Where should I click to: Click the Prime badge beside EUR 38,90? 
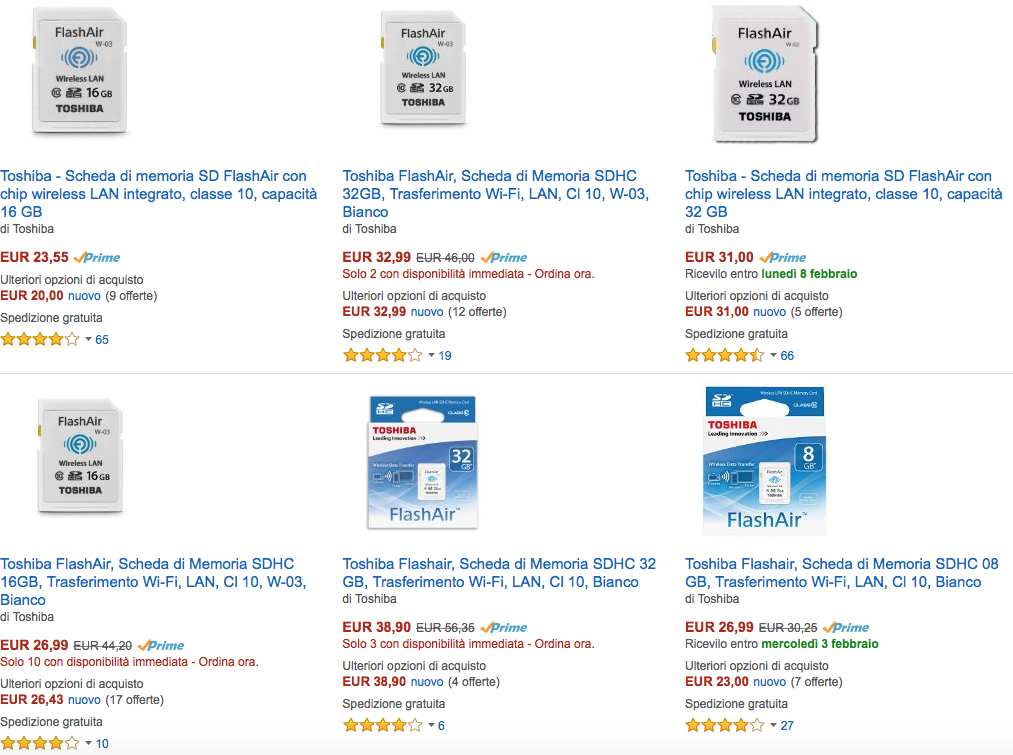click(x=504, y=627)
